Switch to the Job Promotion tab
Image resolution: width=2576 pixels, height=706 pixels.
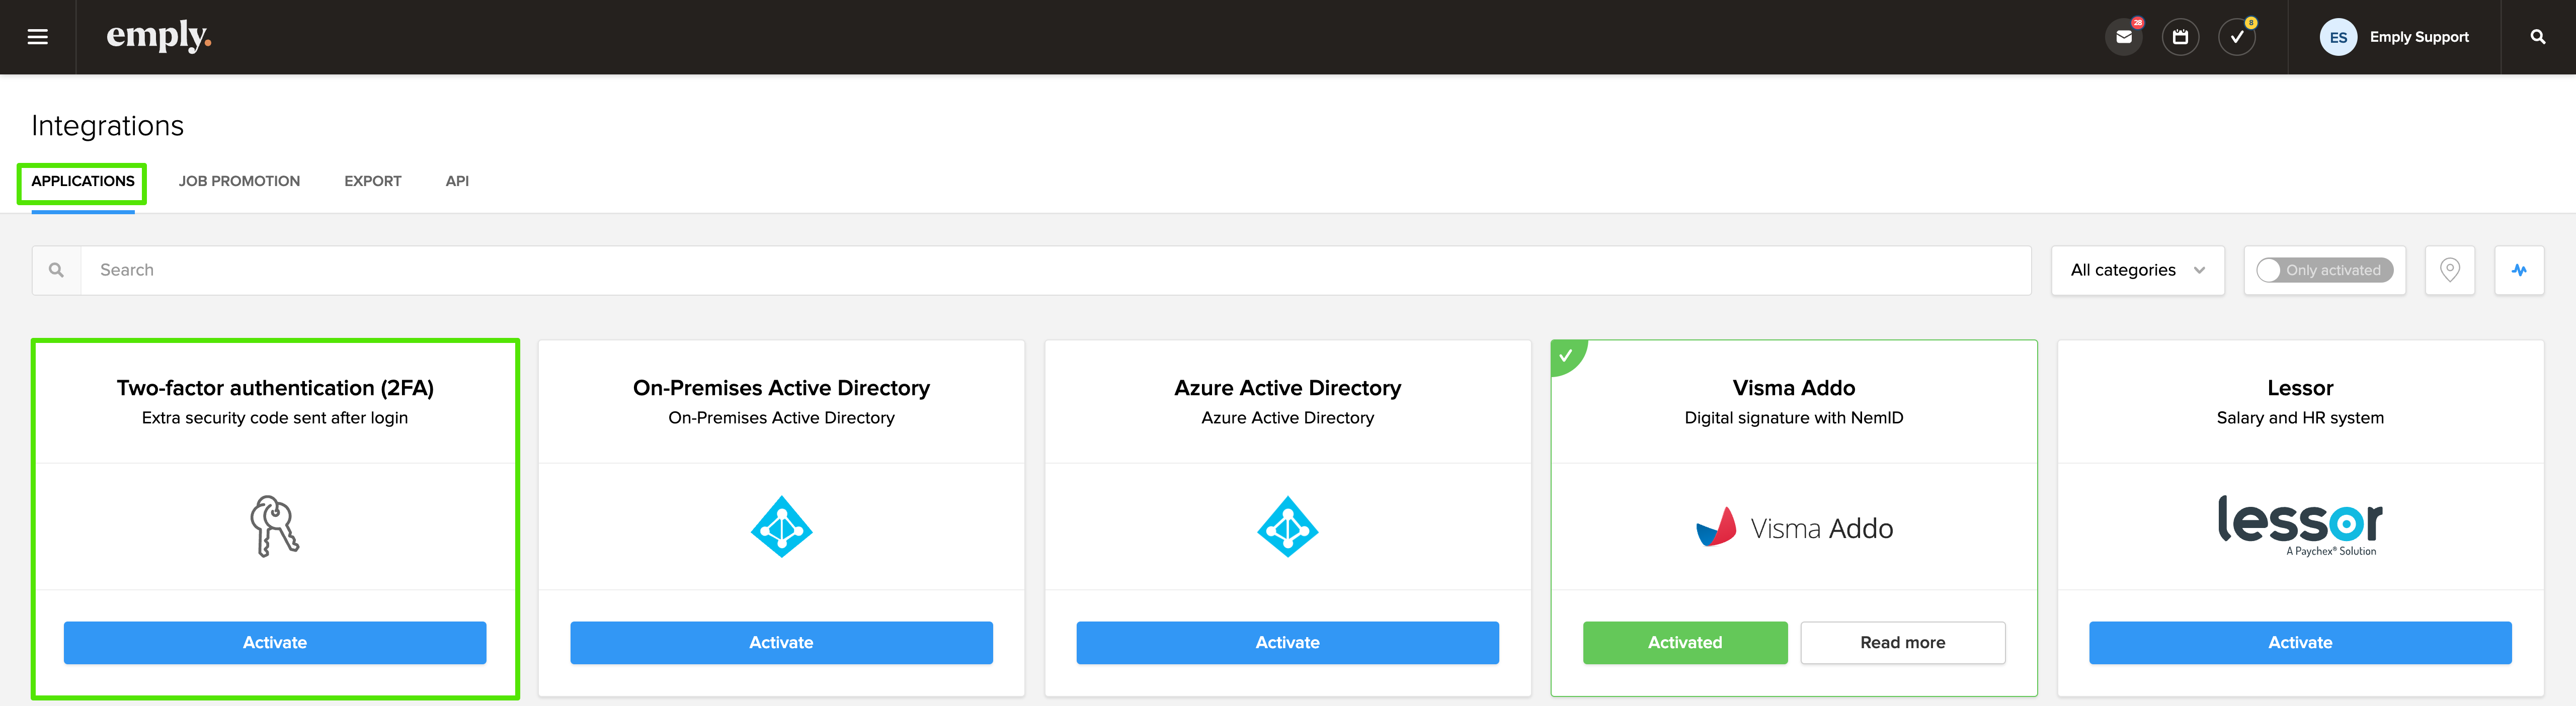[x=239, y=181]
